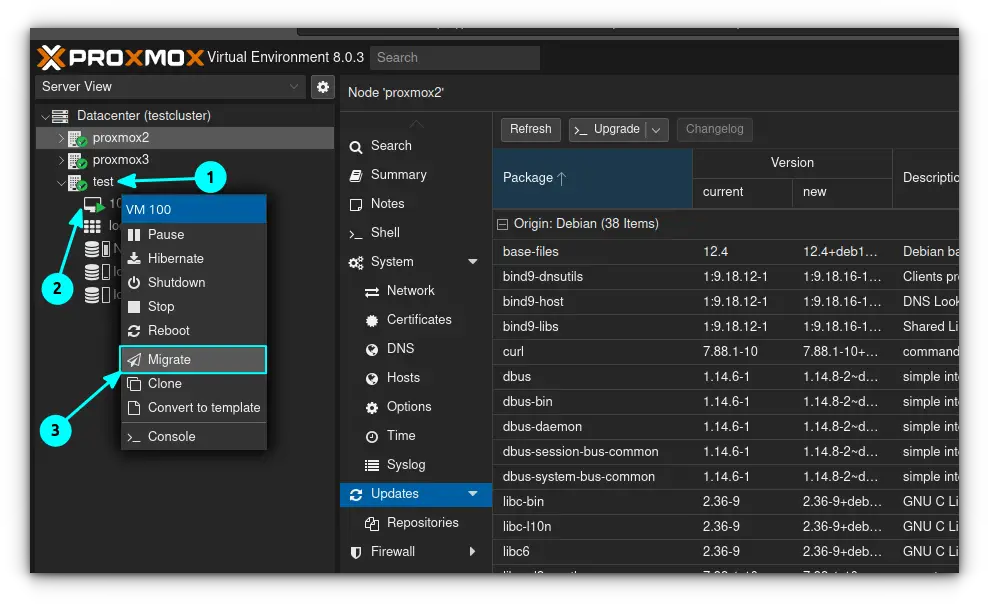The image size is (989, 605).
Task: Expand the proxmox3 node
Action: pos(61,160)
